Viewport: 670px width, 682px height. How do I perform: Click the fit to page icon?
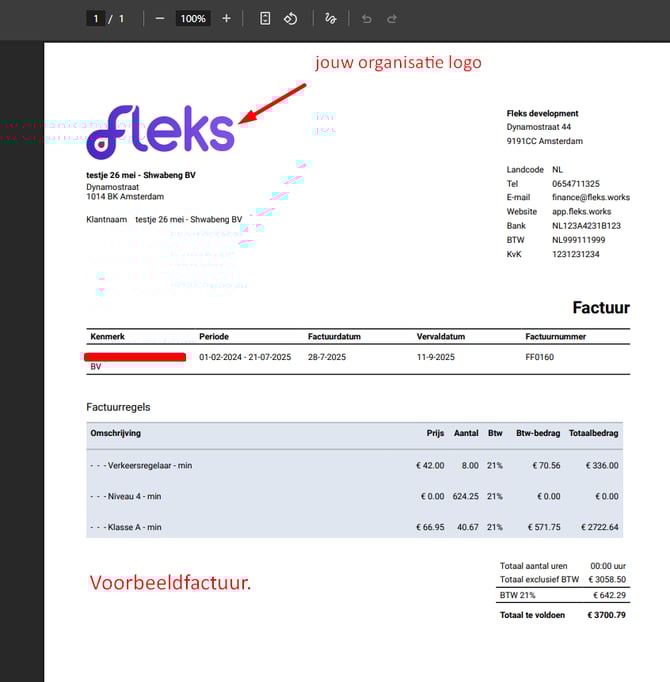click(x=265, y=19)
